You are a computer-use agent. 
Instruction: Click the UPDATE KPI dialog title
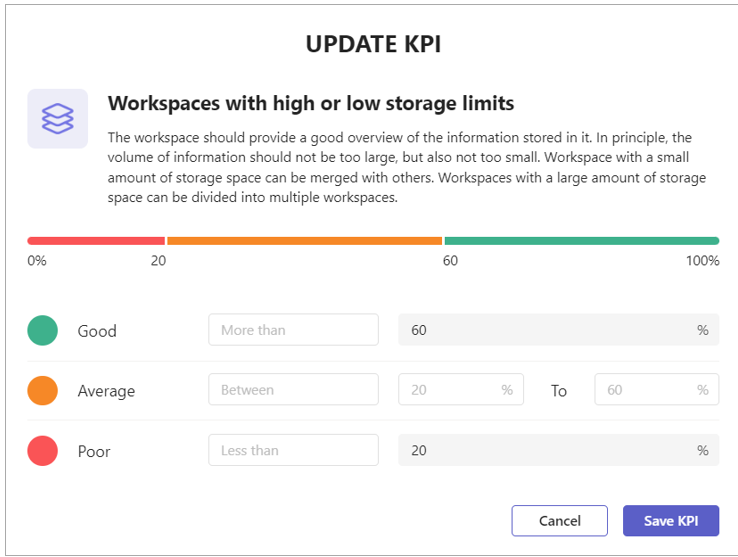point(373,44)
